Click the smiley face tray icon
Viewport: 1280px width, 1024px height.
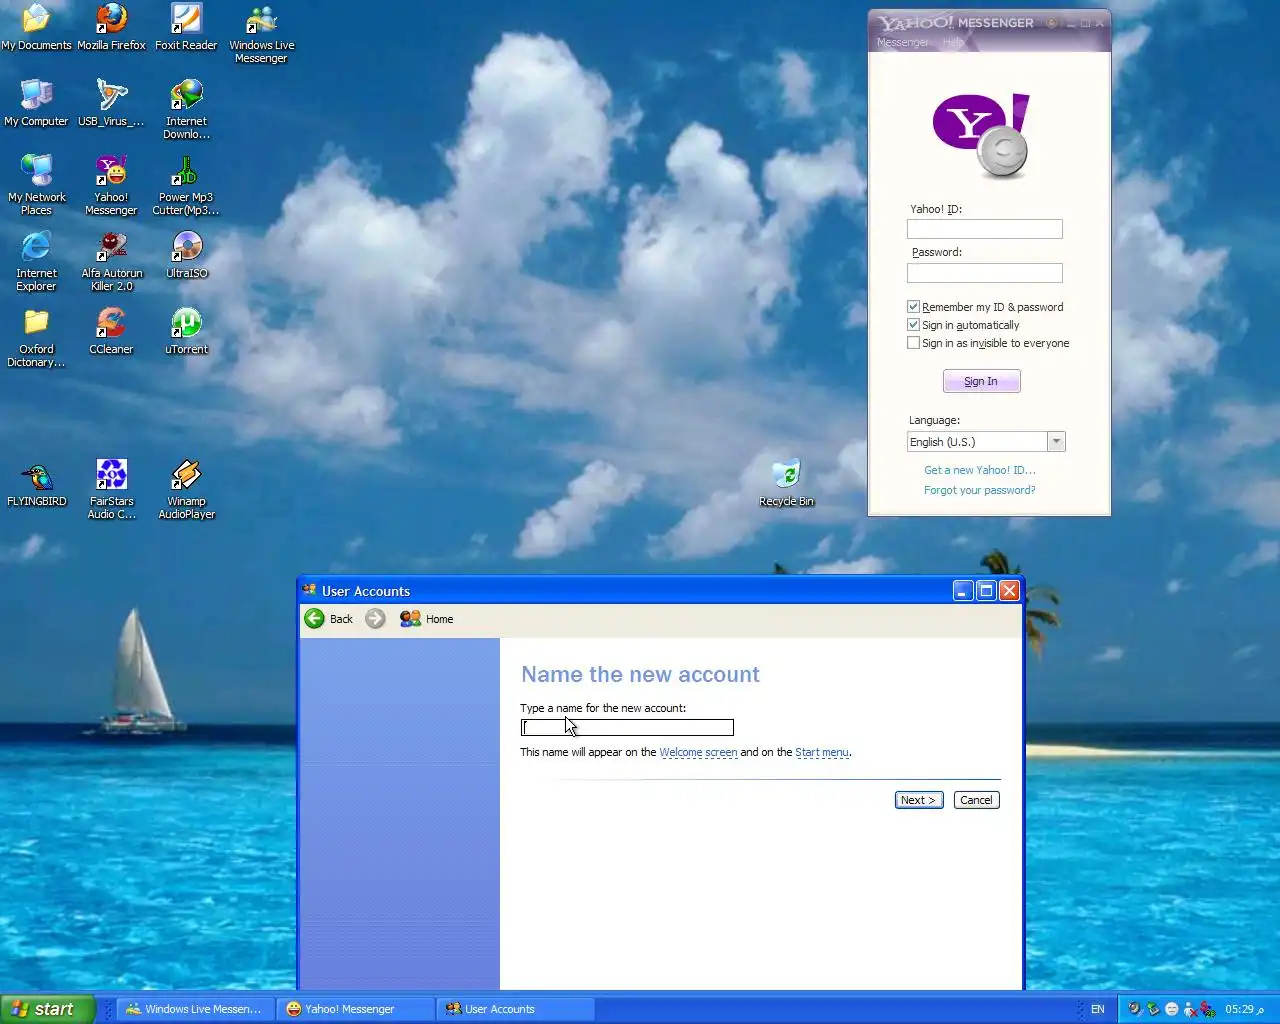pyautogui.click(x=1172, y=1009)
